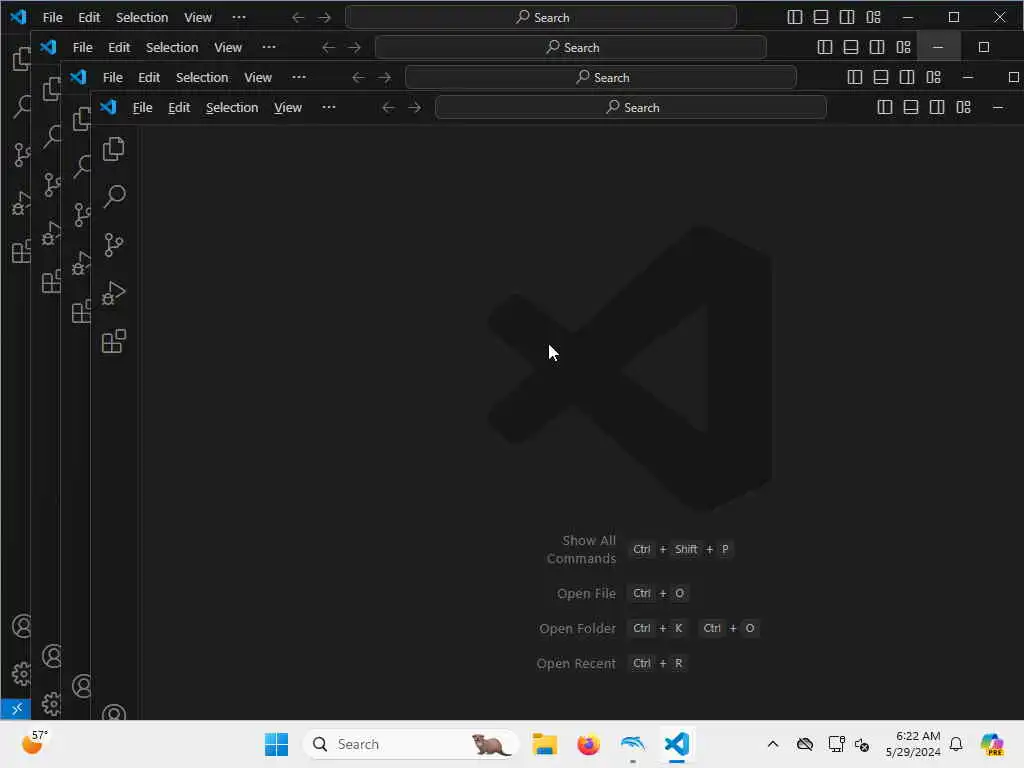Go back arrow in third window

tap(358, 77)
